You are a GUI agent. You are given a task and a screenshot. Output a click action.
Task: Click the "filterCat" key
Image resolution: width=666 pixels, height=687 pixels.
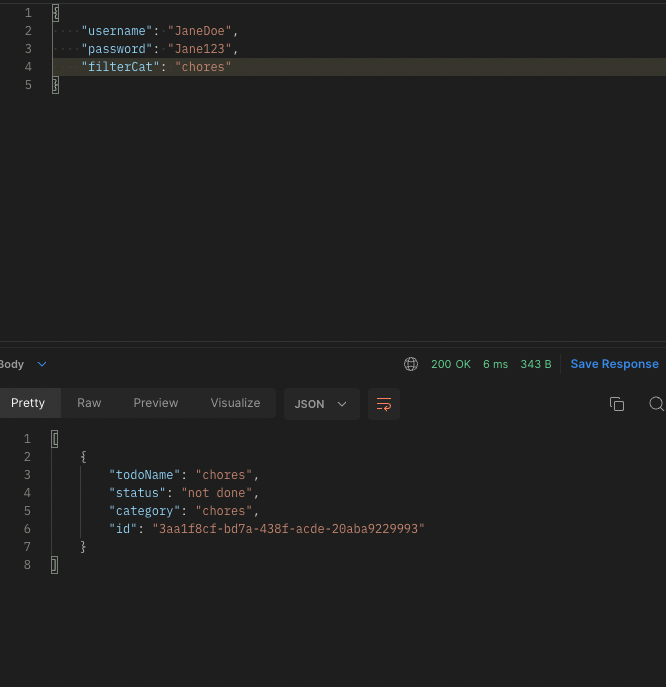click(x=120, y=67)
